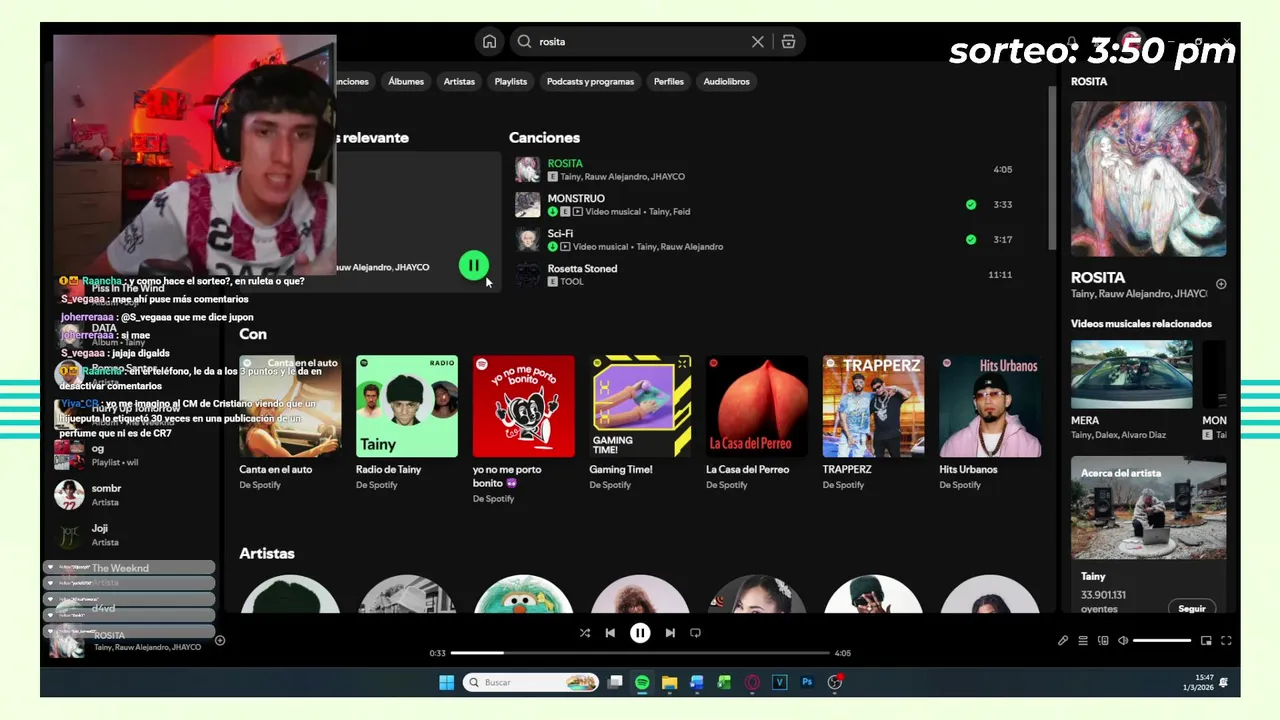Remove Sci-Fi from library via green check

[971, 240]
